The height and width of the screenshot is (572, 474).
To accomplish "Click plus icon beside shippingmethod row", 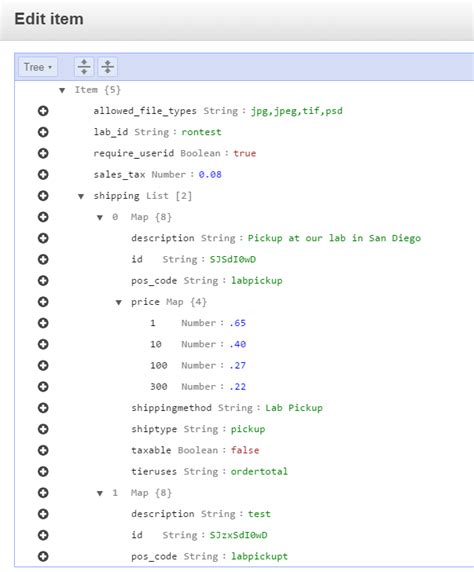I will (x=43, y=408).
